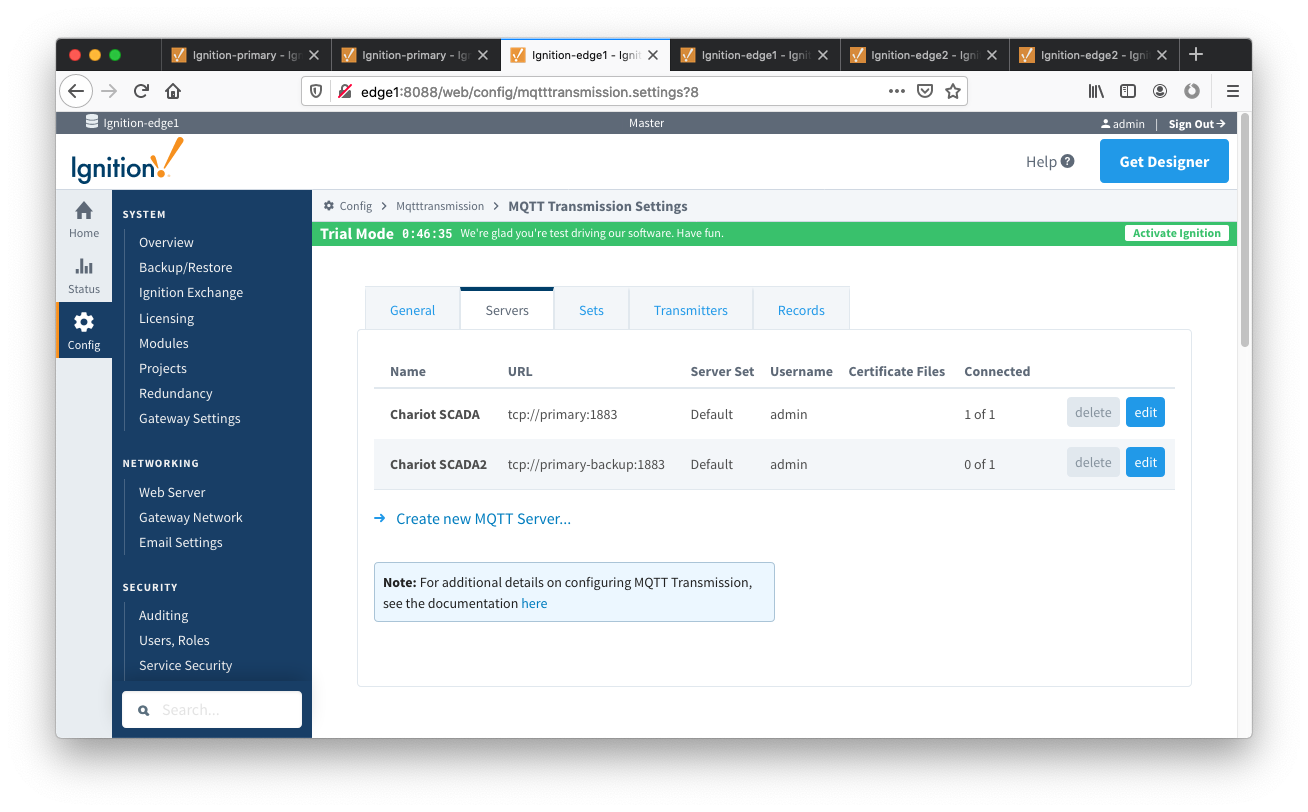Click tcp://primary-backup:1883 URL cell
Image resolution: width=1308 pixels, height=812 pixels.
(586, 464)
